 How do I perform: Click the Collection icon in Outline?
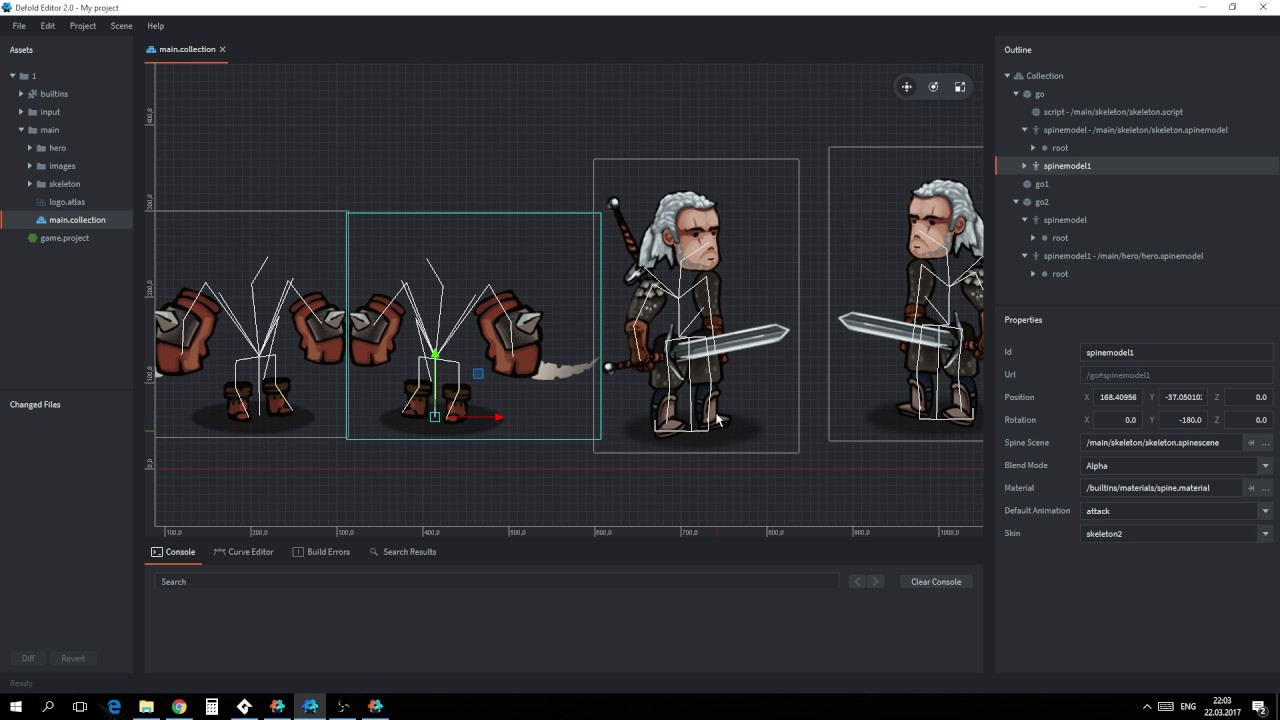click(1018, 76)
